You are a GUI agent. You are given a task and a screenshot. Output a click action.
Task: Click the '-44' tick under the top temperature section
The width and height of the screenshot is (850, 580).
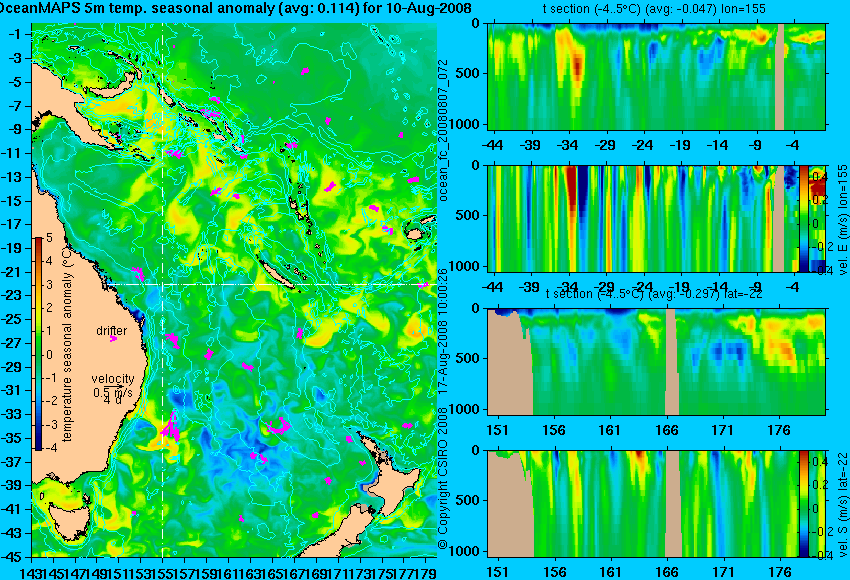492,145
